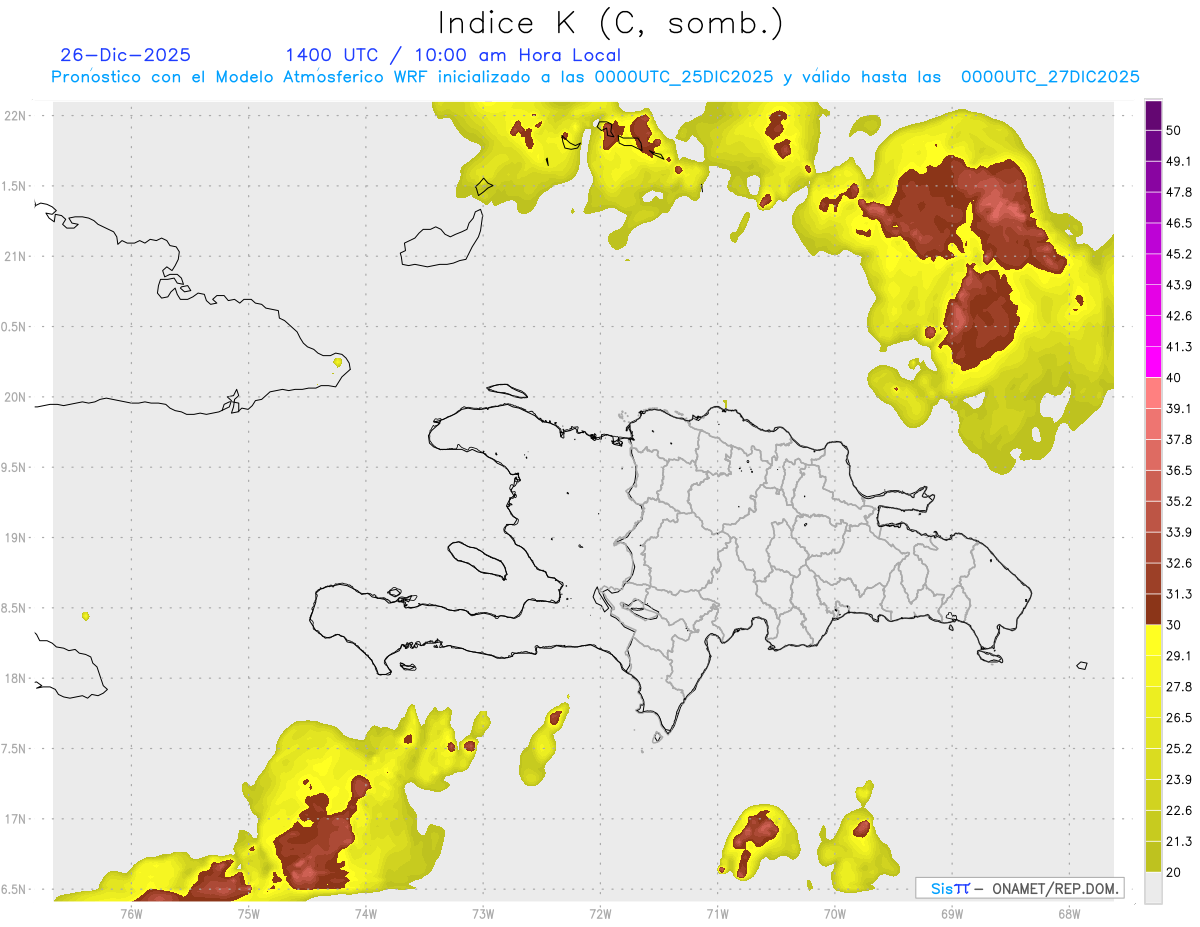Click the colorbar value "32.6"
Viewport: 1200px width, 927px height.
[1179, 563]
